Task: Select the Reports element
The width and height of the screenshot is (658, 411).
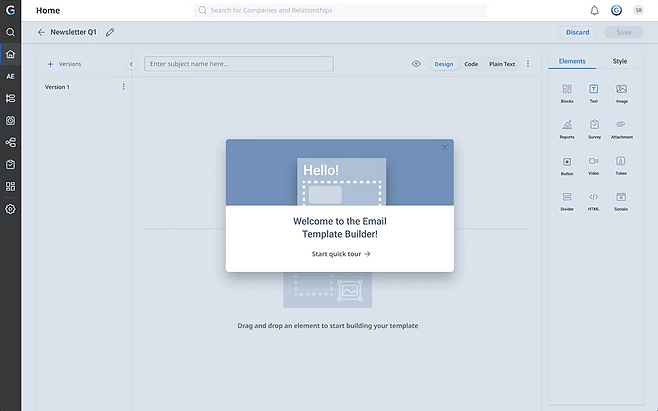Action: 567,129
